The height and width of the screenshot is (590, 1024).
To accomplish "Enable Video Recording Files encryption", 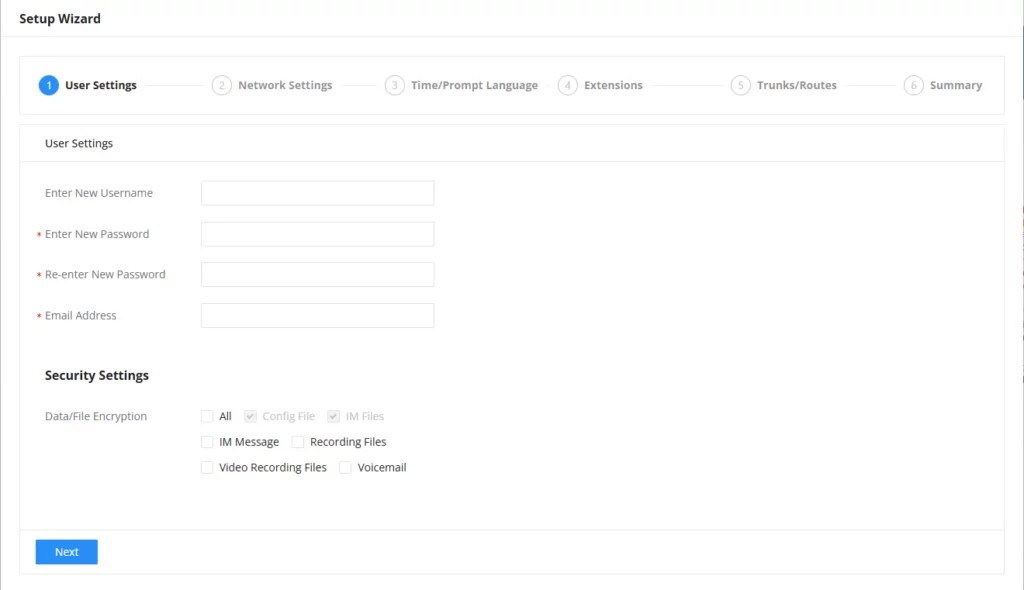I will click(x=207, y=467).
